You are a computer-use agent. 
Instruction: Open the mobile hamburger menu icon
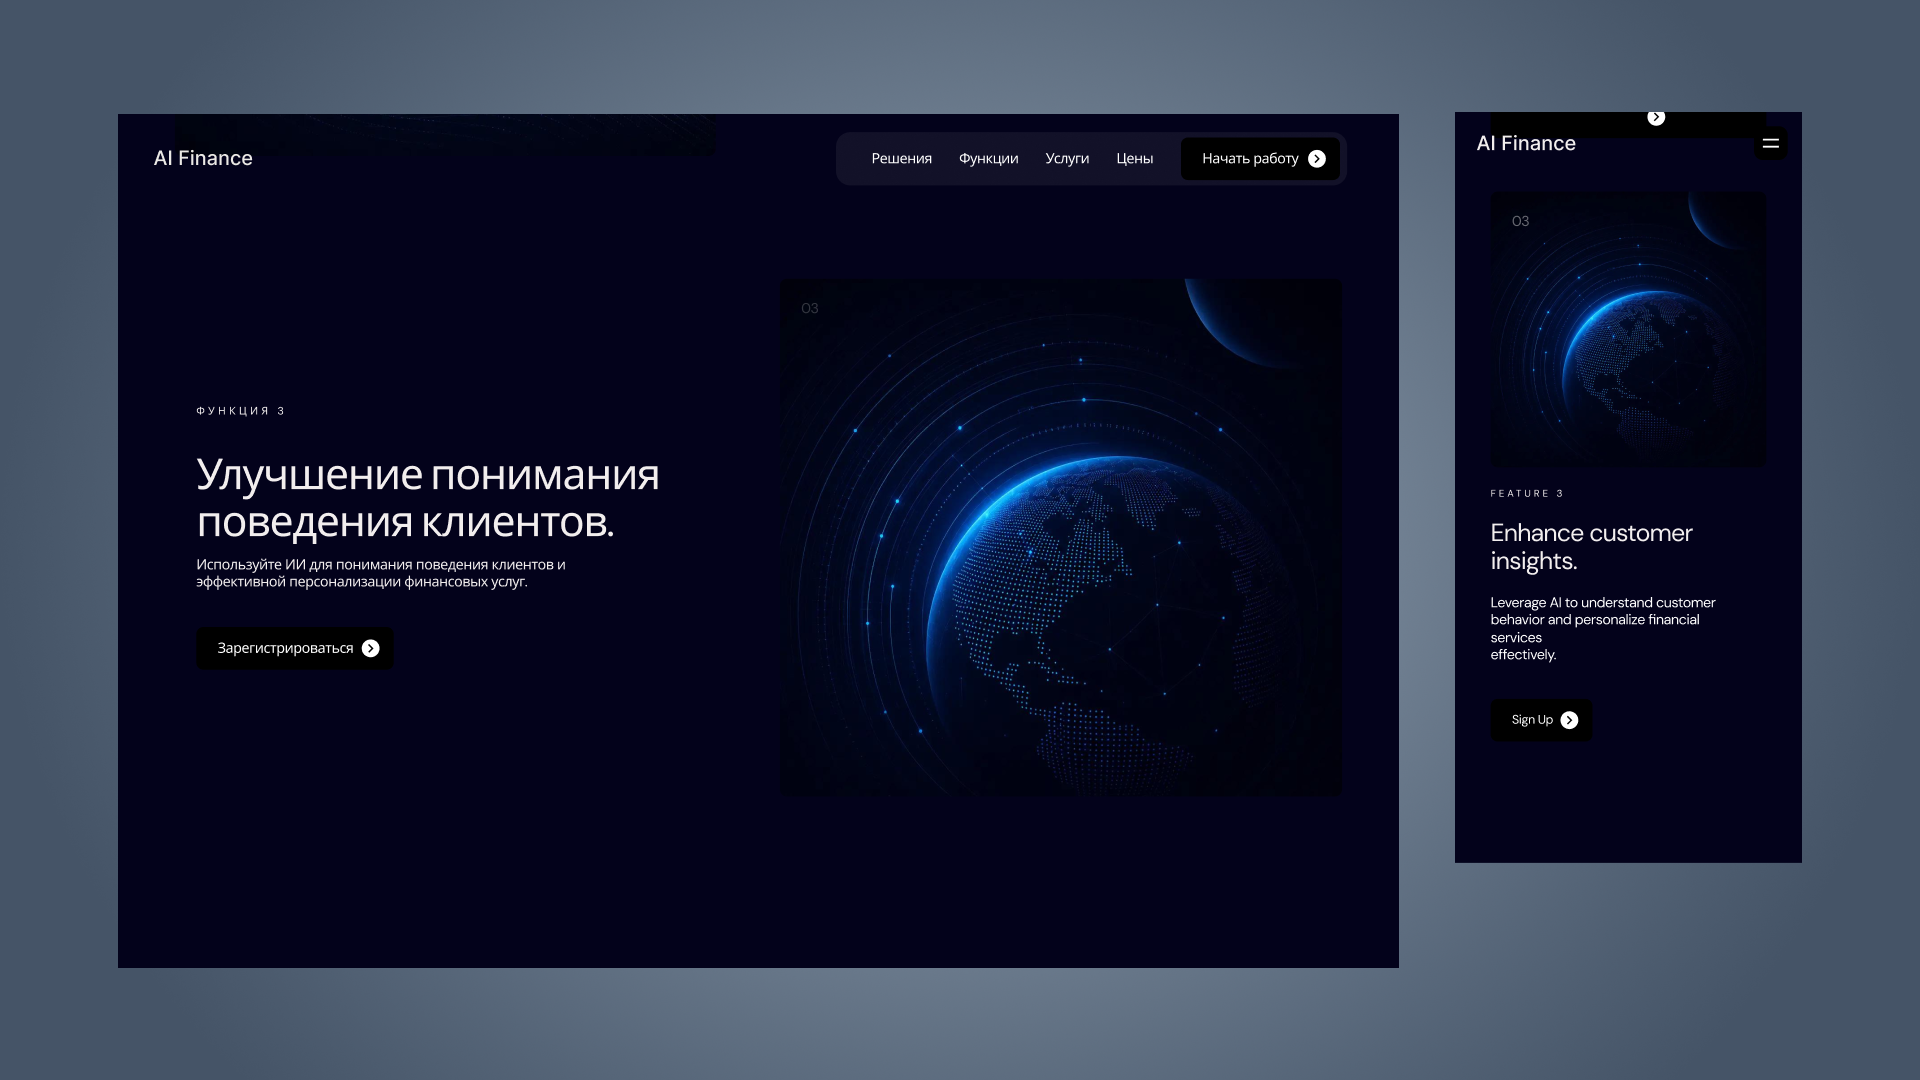(1770, 144)
